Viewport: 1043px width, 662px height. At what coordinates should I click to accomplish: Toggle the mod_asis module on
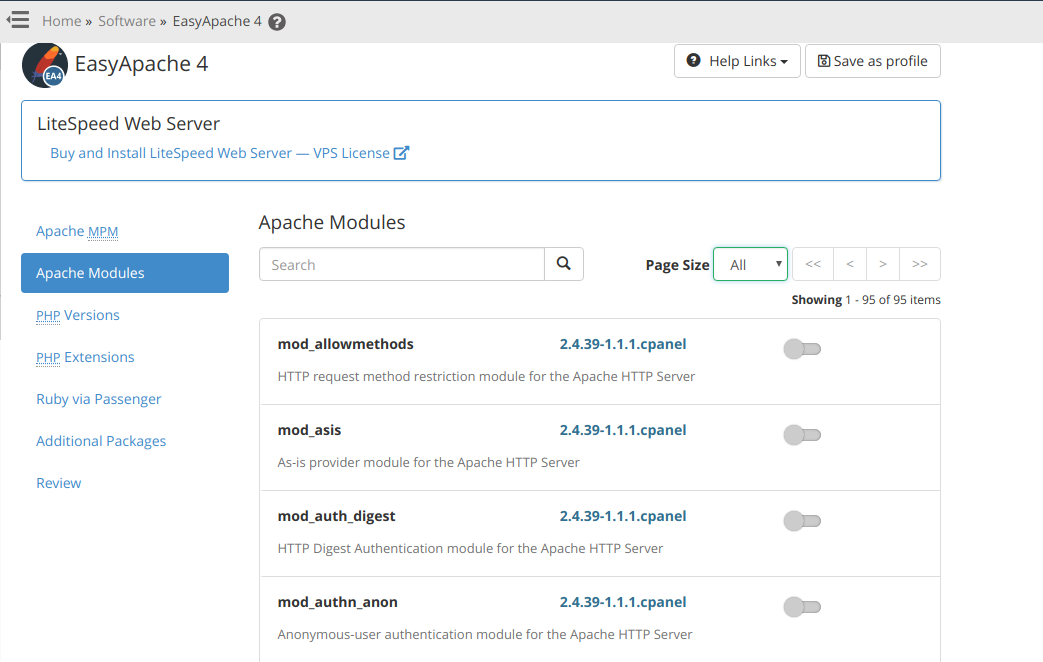[802, 435]
